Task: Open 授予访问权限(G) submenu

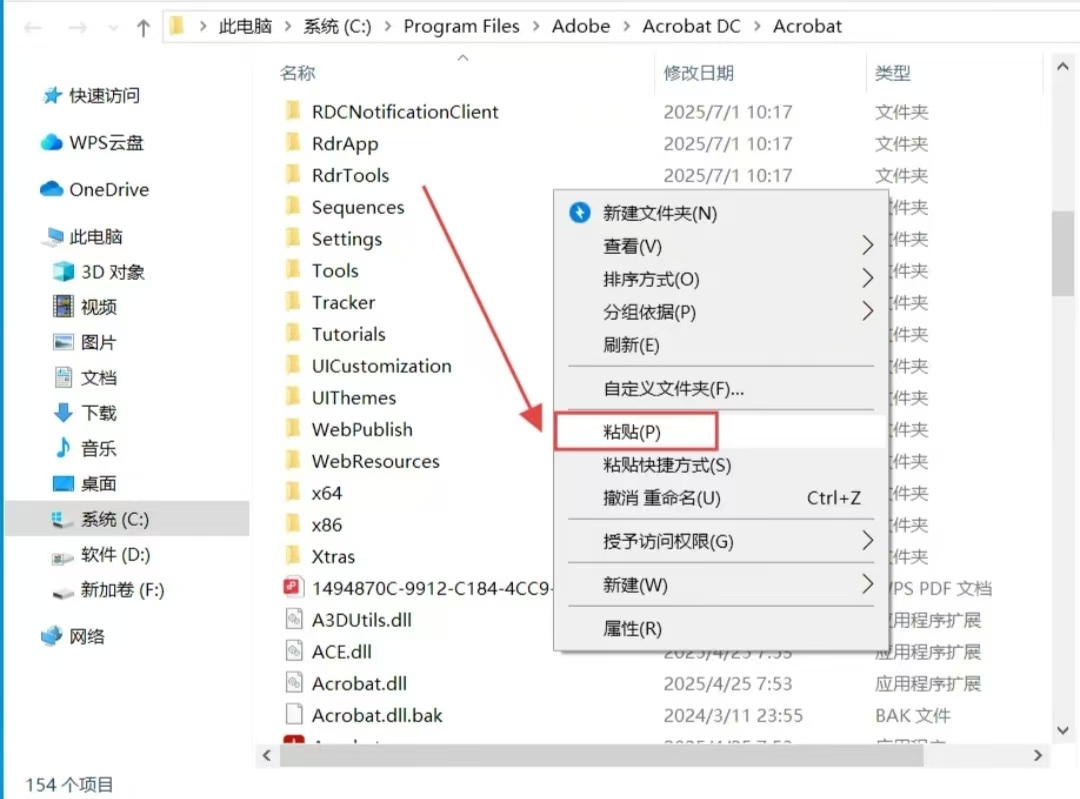Action: click(x=720, y=541)
